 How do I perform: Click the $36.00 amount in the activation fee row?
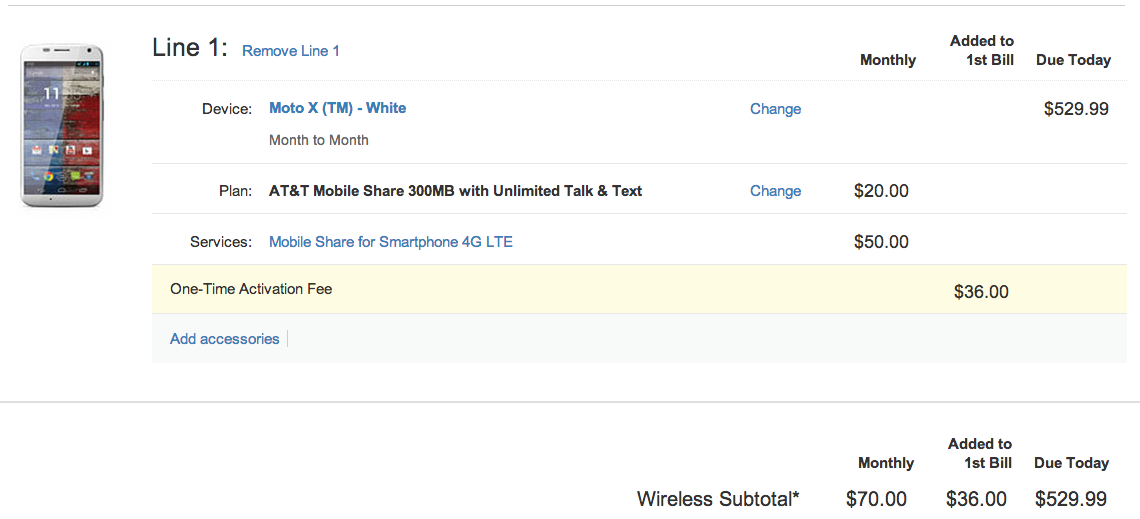click(981, 292)
